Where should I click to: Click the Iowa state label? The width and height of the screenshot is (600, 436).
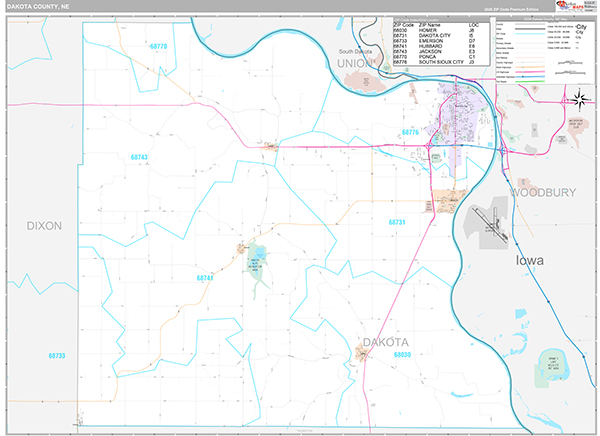(530, 260)
